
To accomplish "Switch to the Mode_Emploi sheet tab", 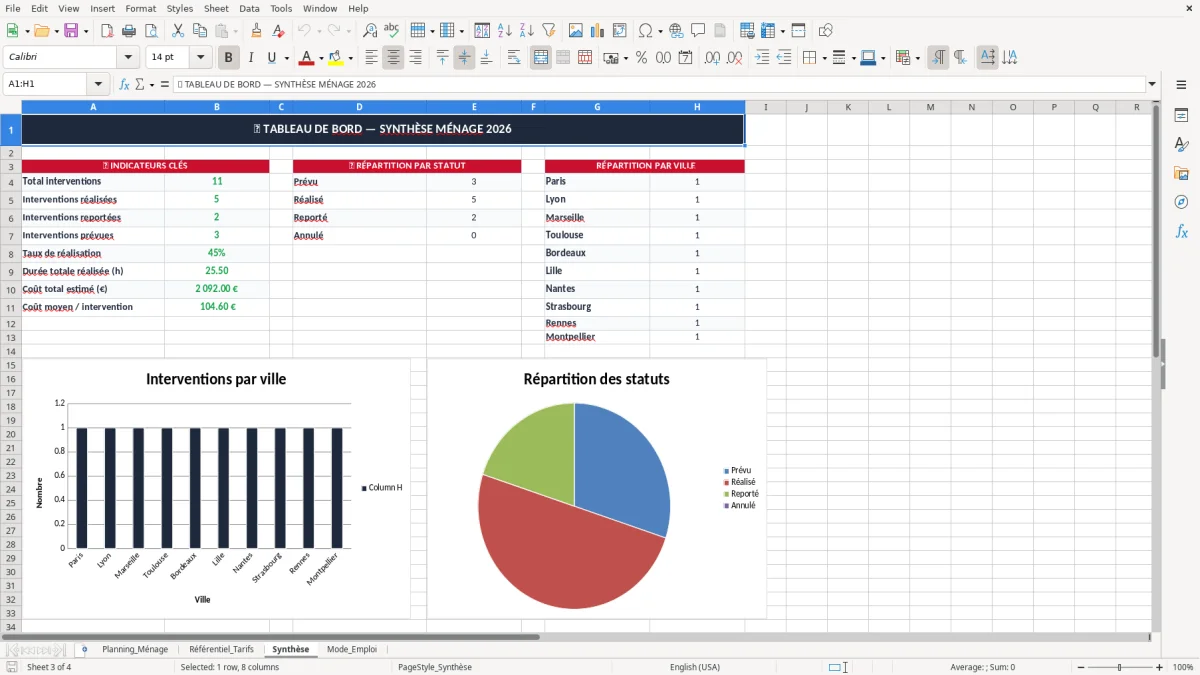I will click(352, 649).
